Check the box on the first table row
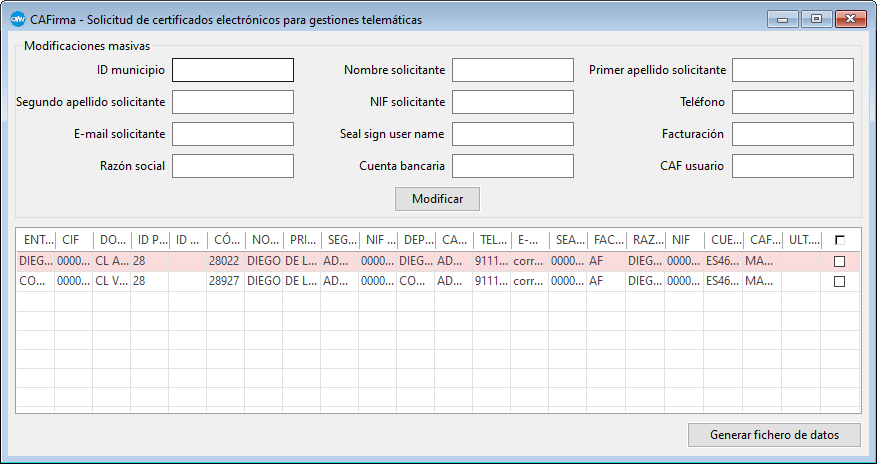Viewport: 877px width, 464px height. click(x=839, y=261)
